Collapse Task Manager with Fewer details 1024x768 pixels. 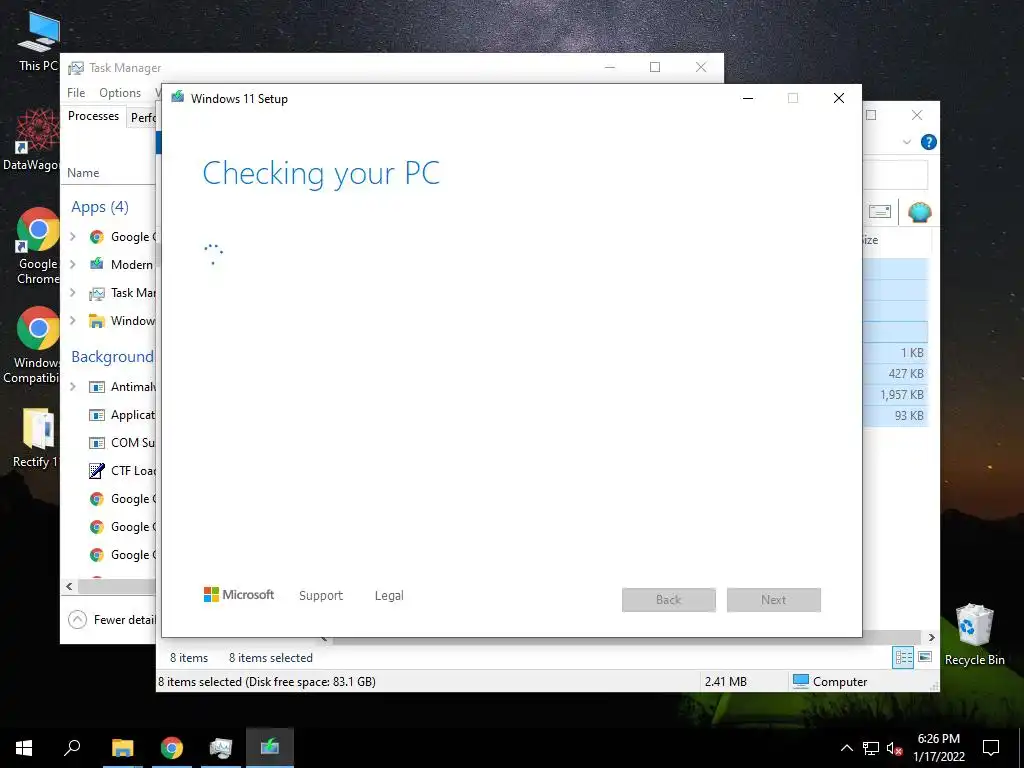point(112,620)
